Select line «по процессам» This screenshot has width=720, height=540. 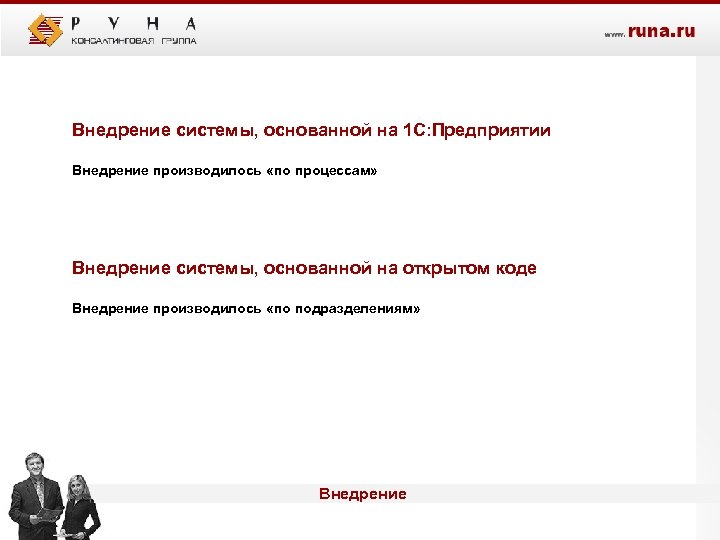[224, 171]
